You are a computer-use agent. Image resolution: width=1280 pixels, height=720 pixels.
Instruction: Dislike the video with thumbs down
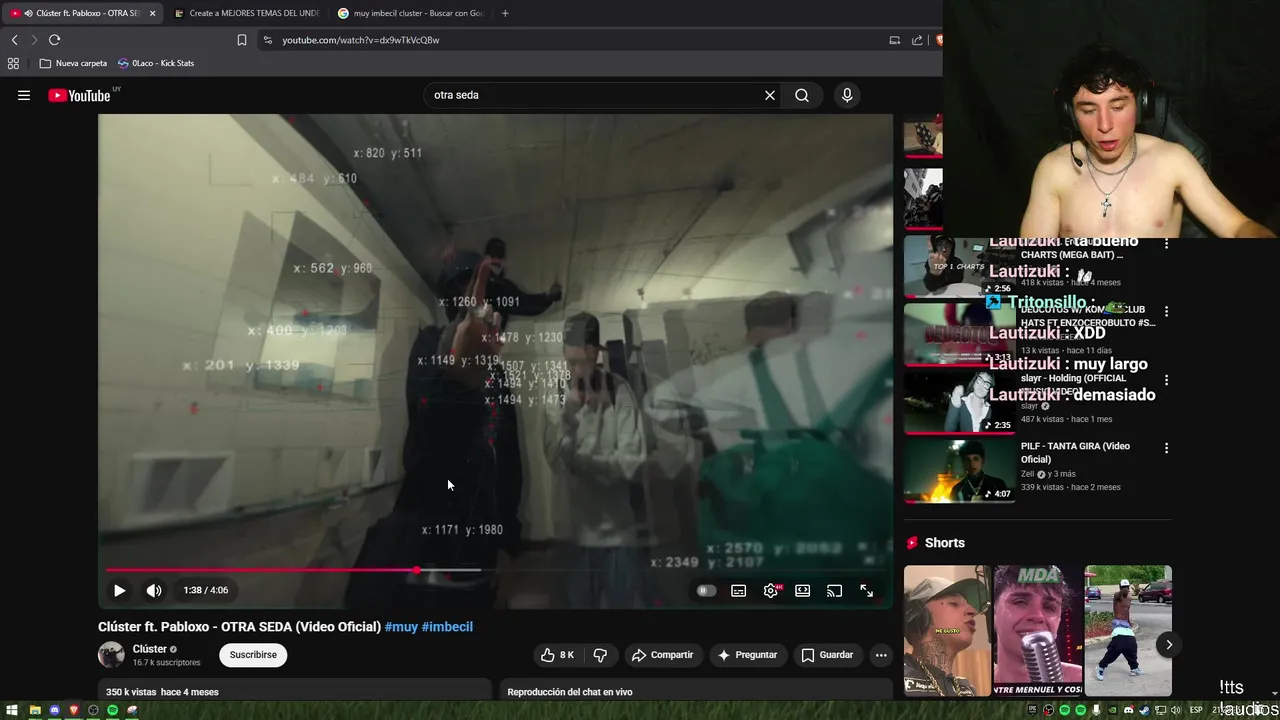coord(600,655)
